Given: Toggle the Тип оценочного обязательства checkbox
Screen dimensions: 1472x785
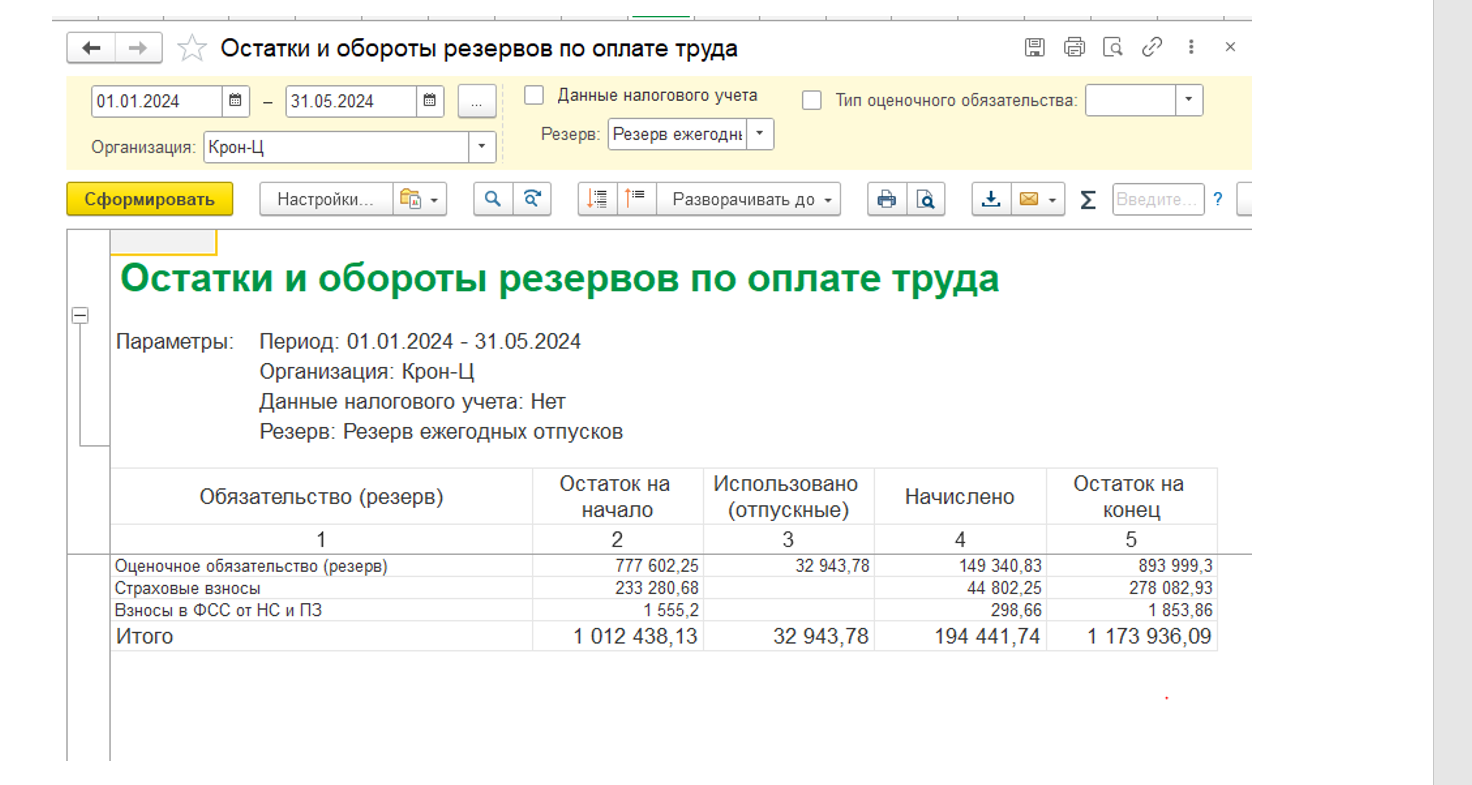Looking at the screenshot, I should pos(812,100).
